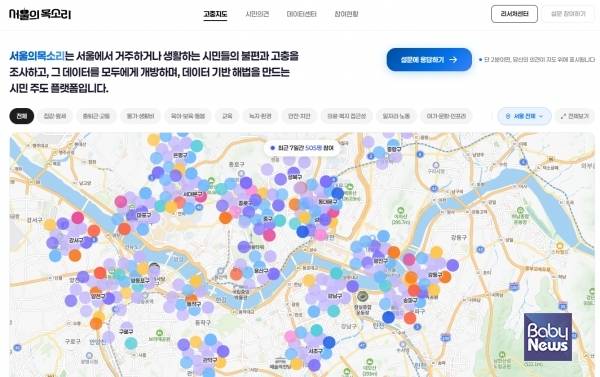The image size is (600, 377).
Task: Click the arrow icon in 설문에 응답하기
Action: point(453,60)
